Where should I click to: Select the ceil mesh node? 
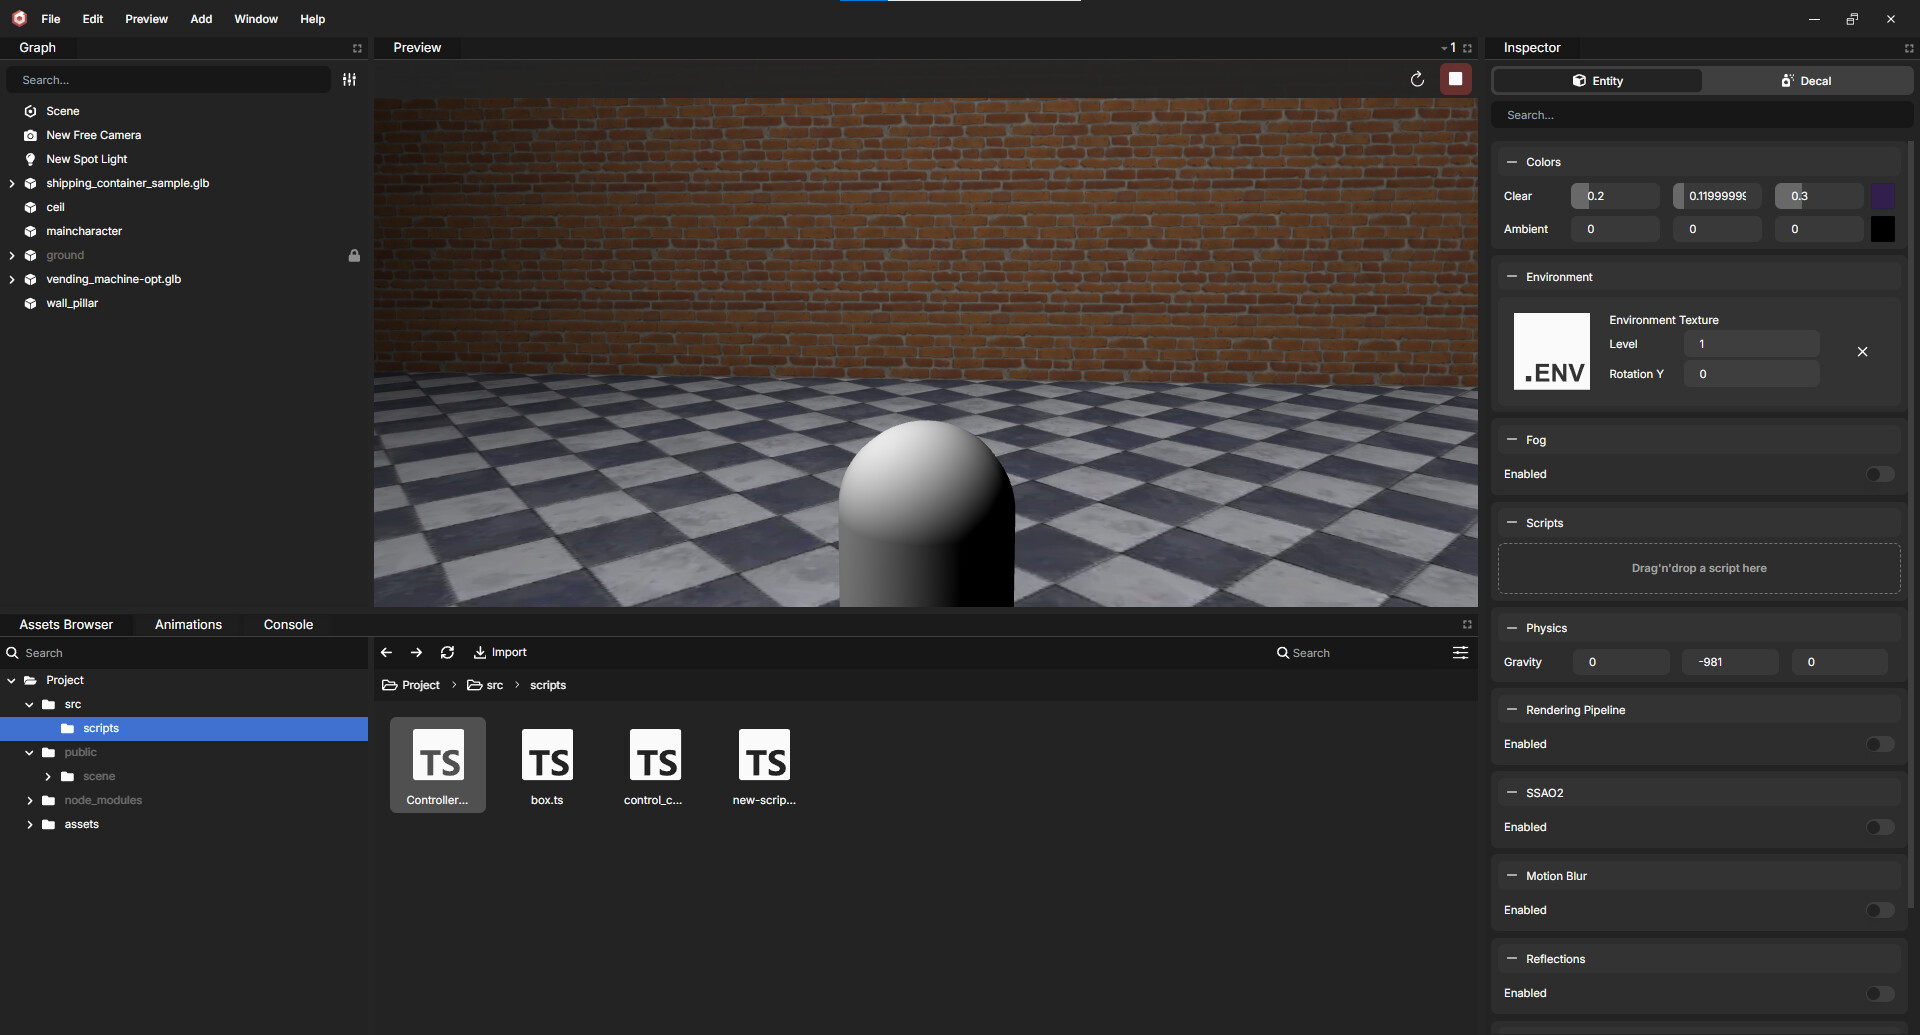[55, 207]
